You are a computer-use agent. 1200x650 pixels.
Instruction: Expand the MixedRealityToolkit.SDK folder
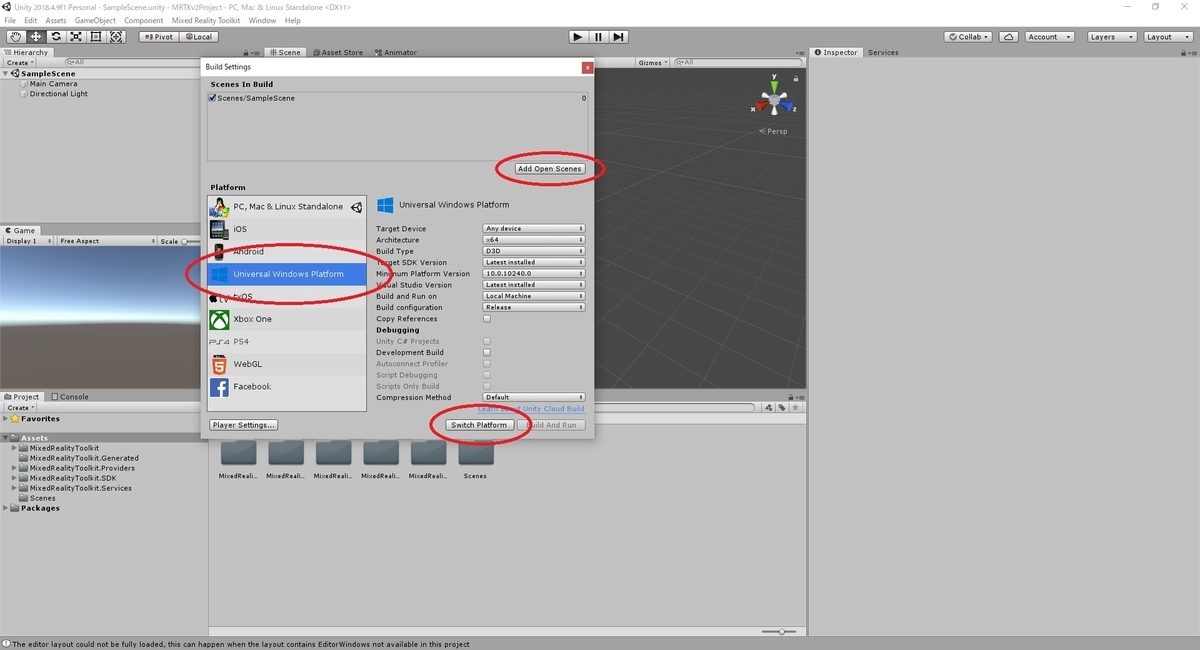pyautogui.click(x=15, y=478)
